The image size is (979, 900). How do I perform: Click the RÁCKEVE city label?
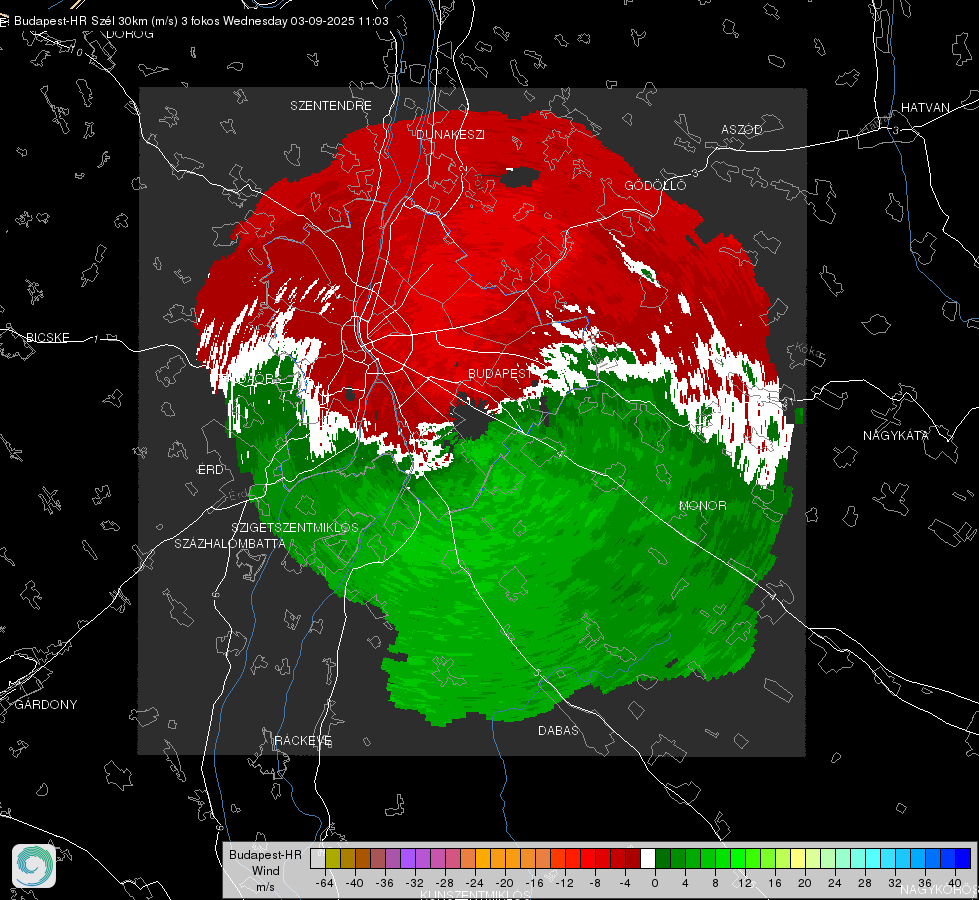[303, 740]
